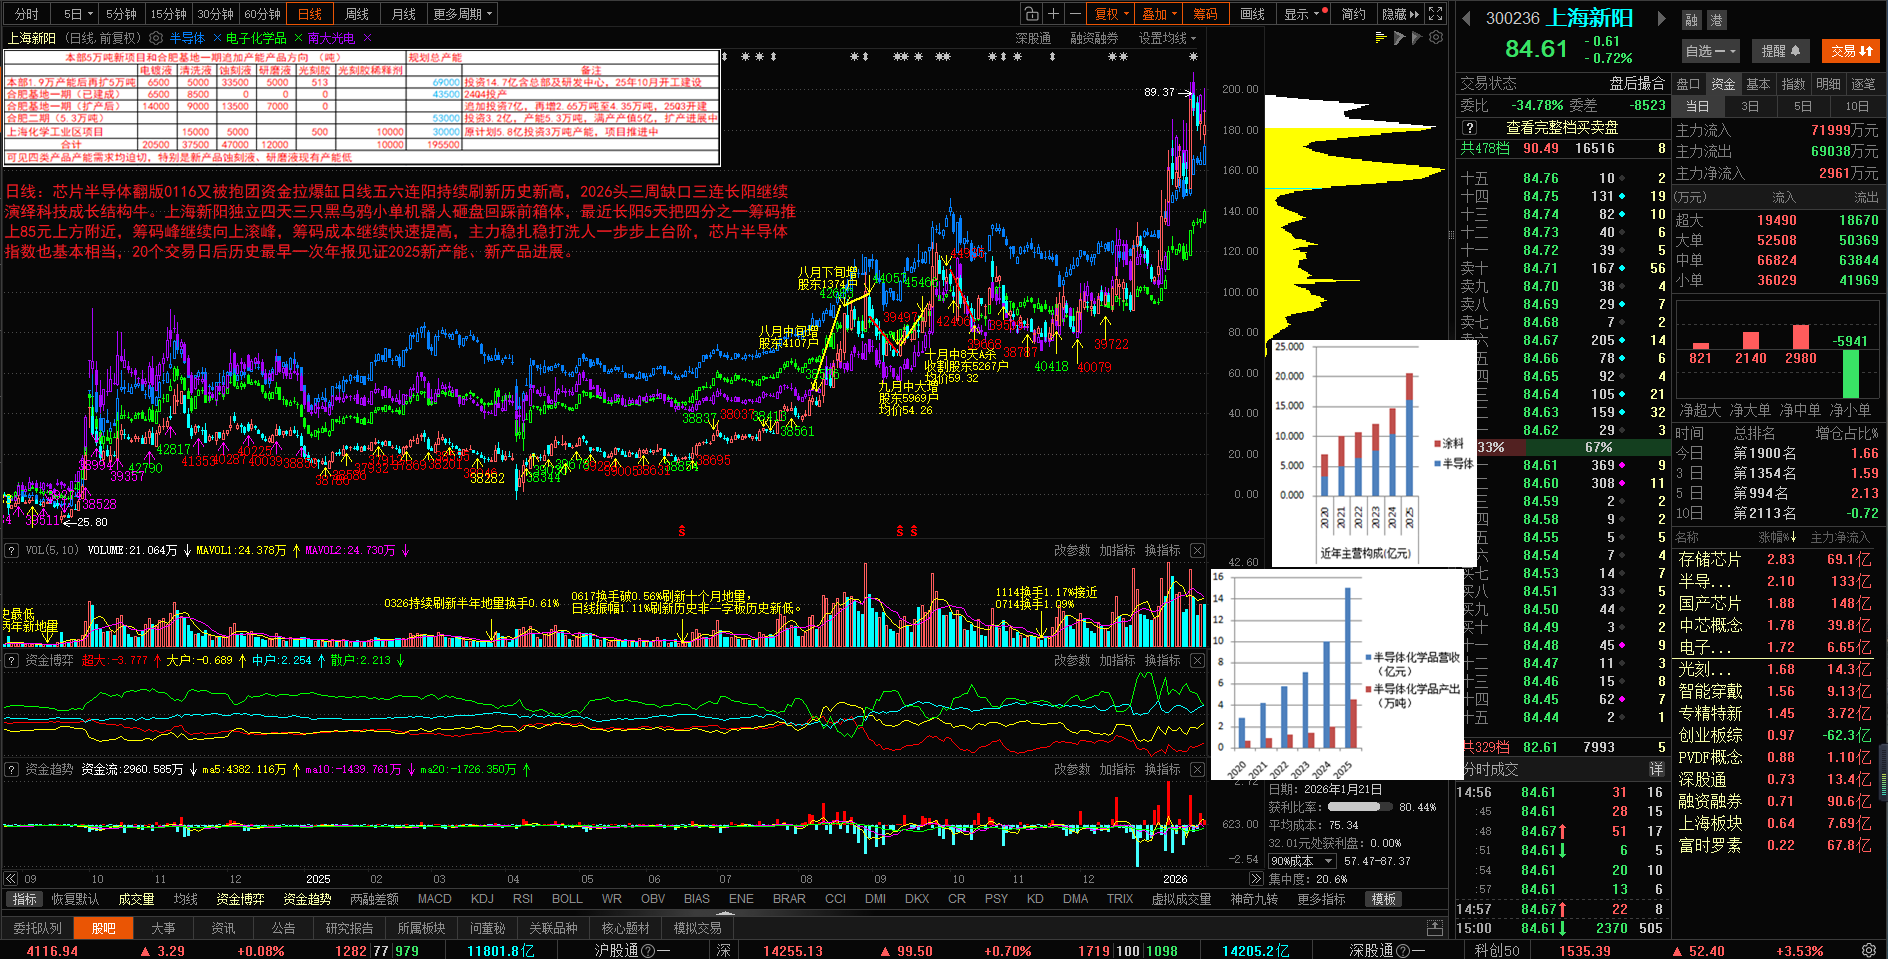Toggle the 成交量 indicator
This screenshot has width=1888, height=959.
(136, 900)
